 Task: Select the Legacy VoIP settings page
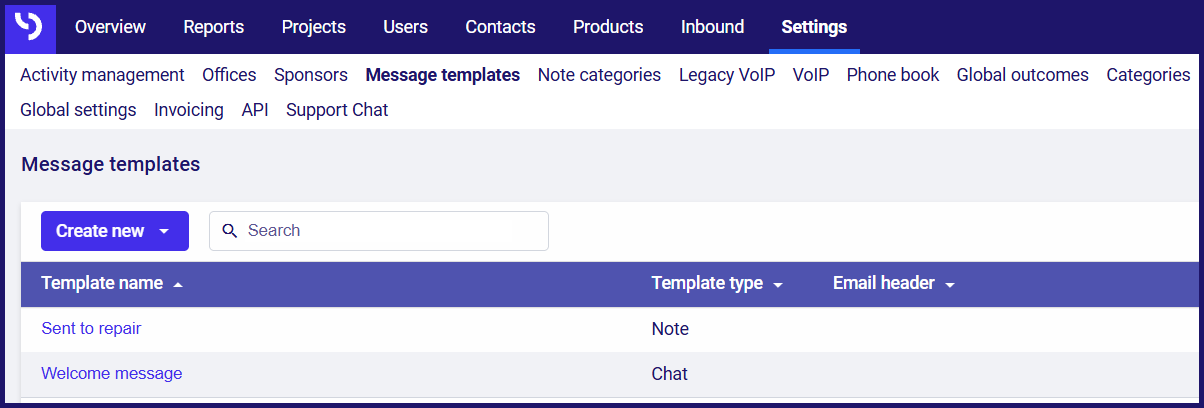click(x=727, y=75)
